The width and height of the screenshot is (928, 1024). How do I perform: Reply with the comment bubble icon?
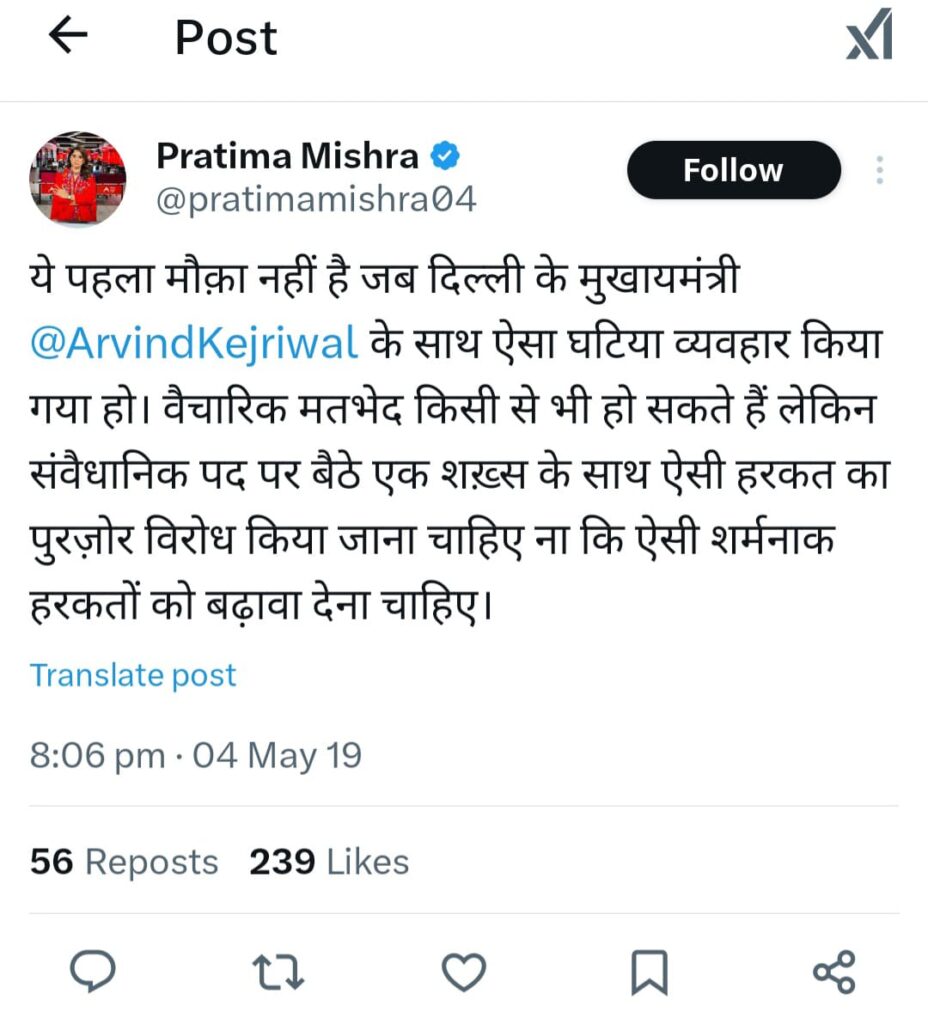[x=93, y=972]
